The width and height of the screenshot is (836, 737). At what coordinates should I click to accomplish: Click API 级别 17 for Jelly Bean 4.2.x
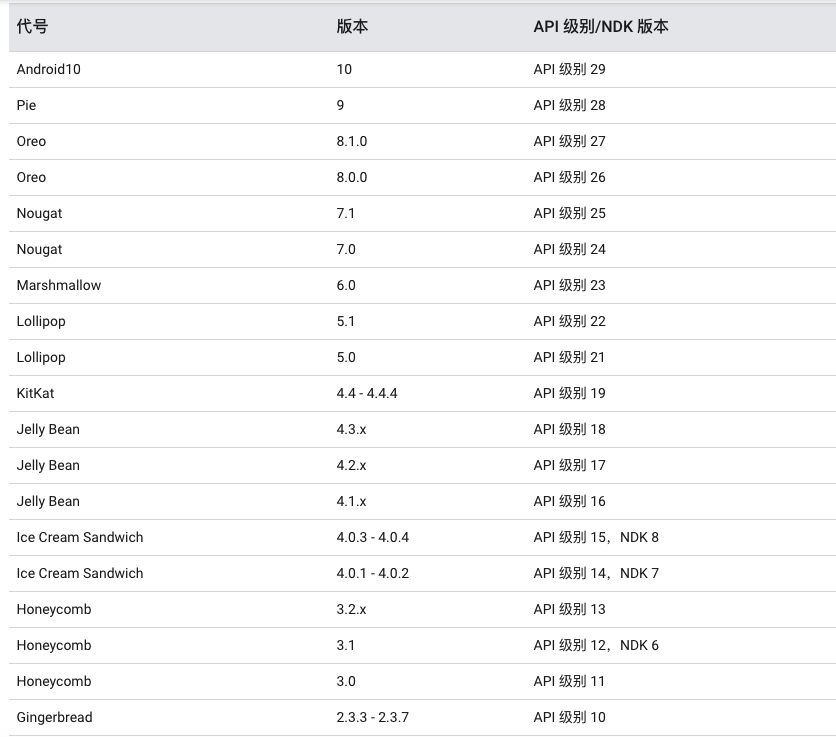coord(572,465)
